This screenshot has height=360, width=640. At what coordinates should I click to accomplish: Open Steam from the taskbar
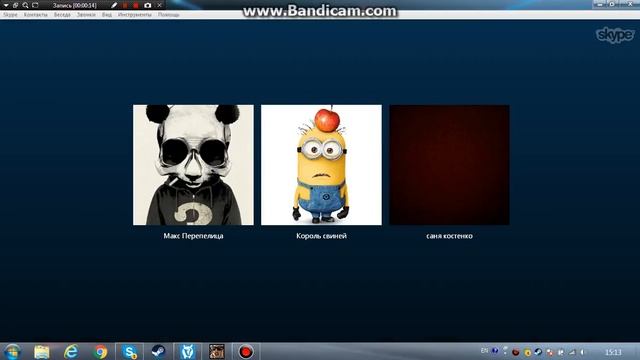(x=158, y=351)
